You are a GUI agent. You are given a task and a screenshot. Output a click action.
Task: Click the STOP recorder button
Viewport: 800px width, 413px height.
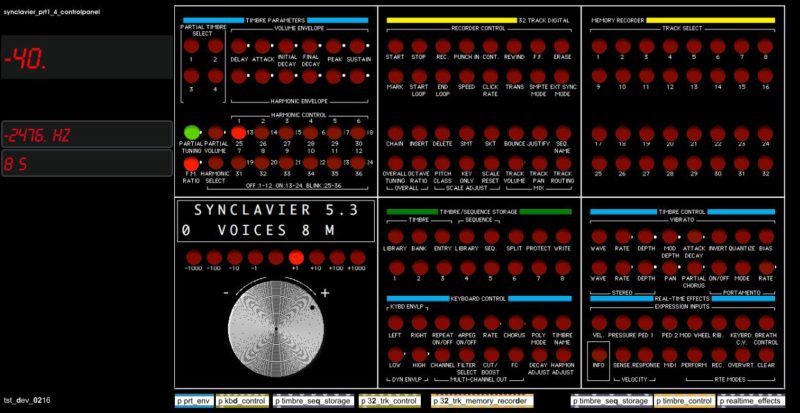click(419, 46)
